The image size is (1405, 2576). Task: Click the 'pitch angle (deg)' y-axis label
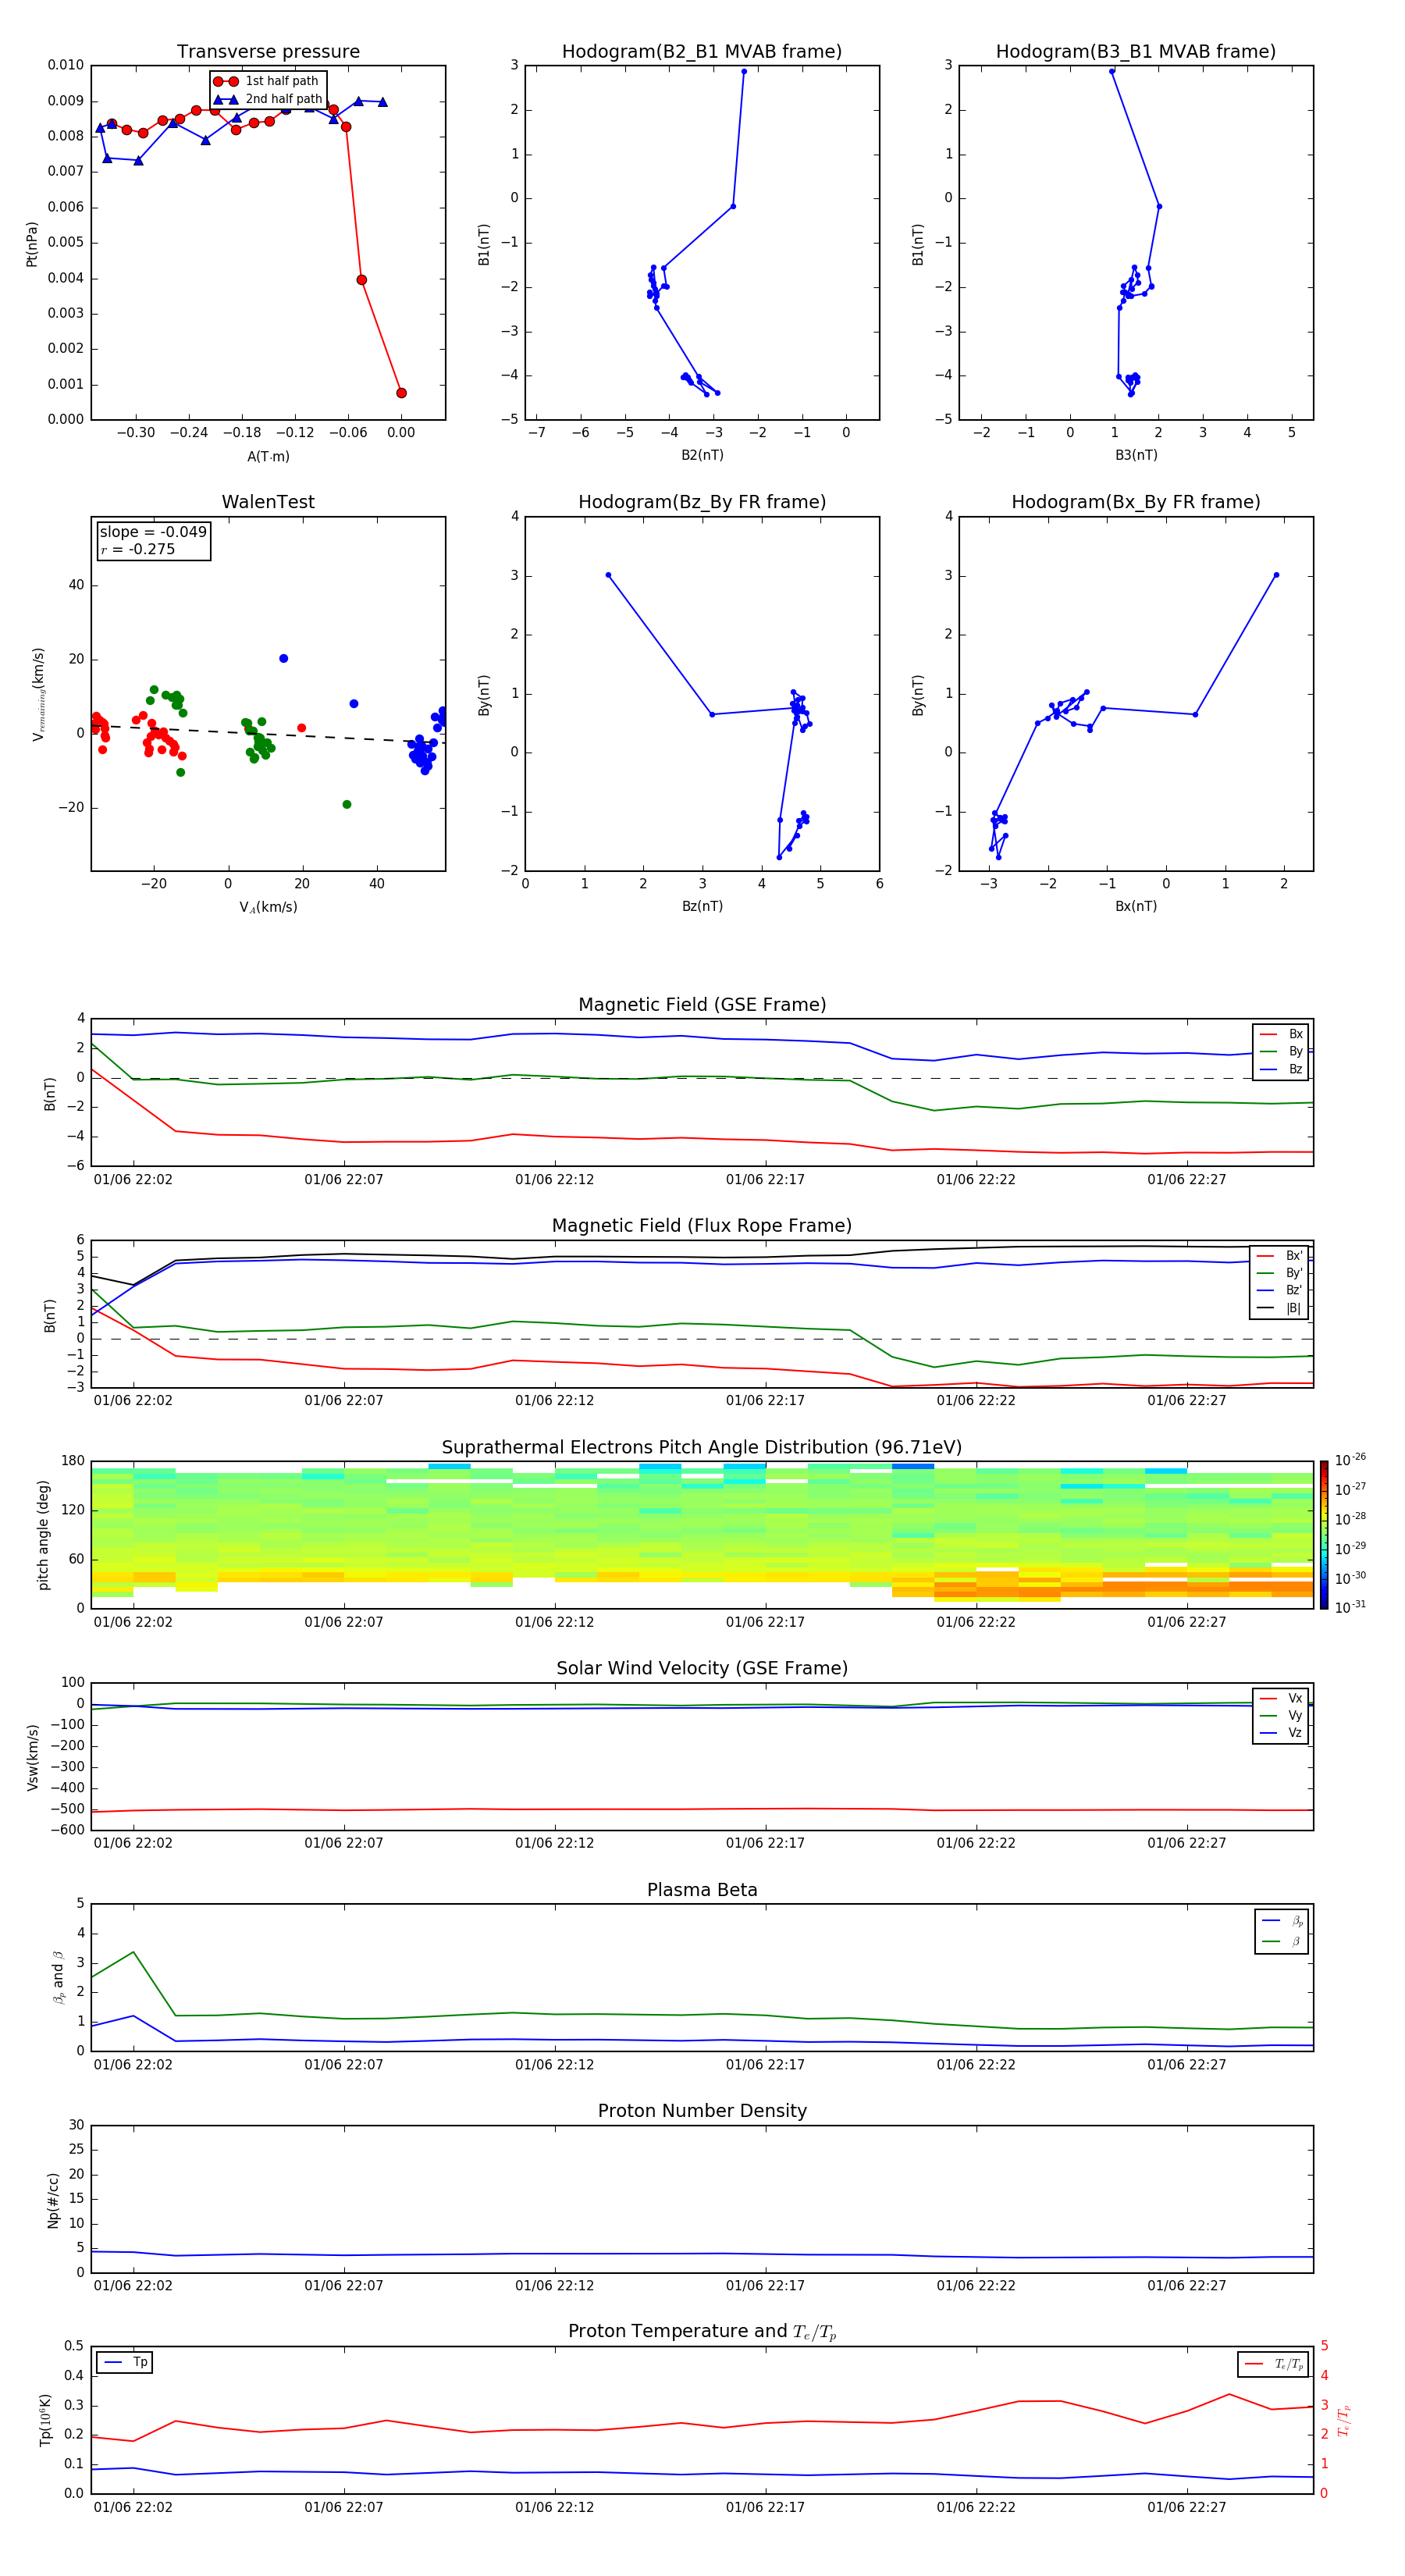(43, 1535)
